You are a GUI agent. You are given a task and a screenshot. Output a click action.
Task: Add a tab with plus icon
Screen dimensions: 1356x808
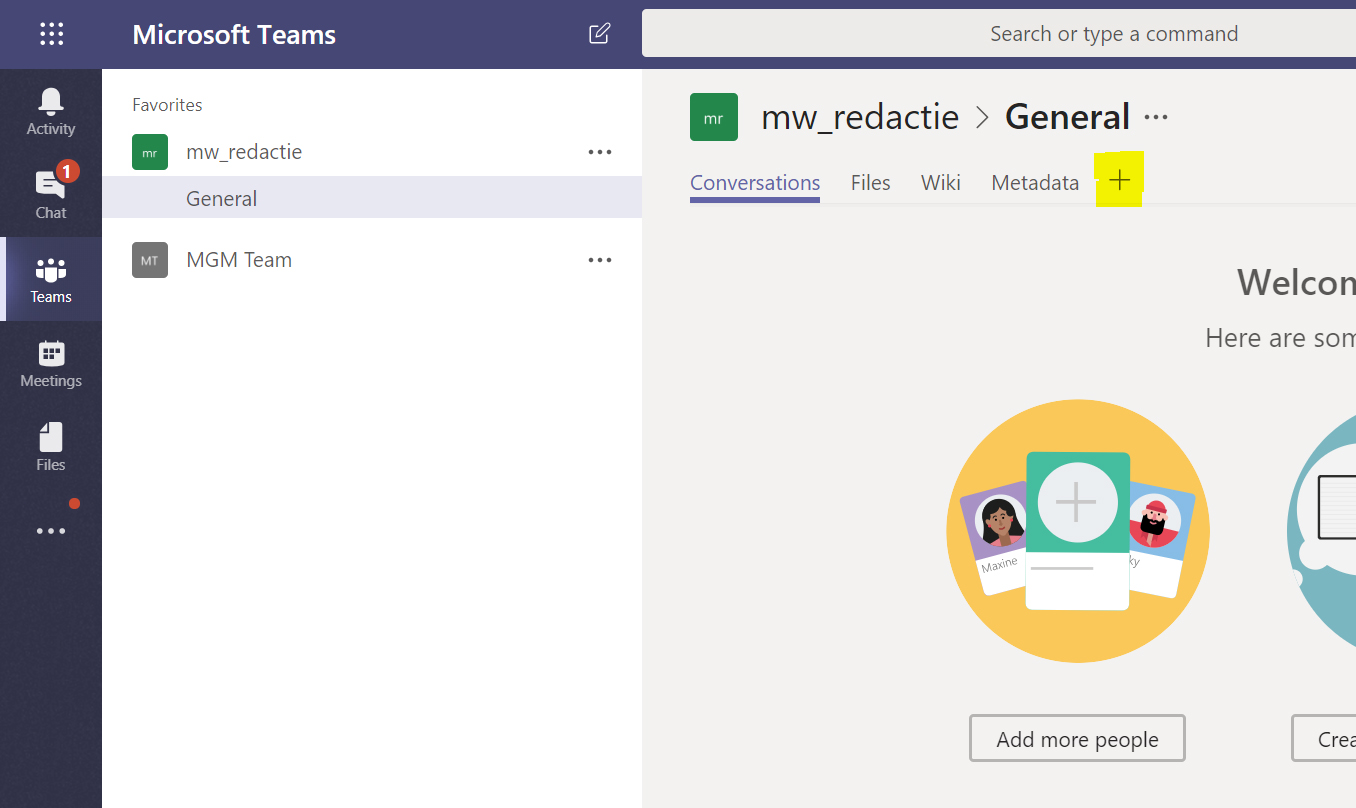(1120, 180)
